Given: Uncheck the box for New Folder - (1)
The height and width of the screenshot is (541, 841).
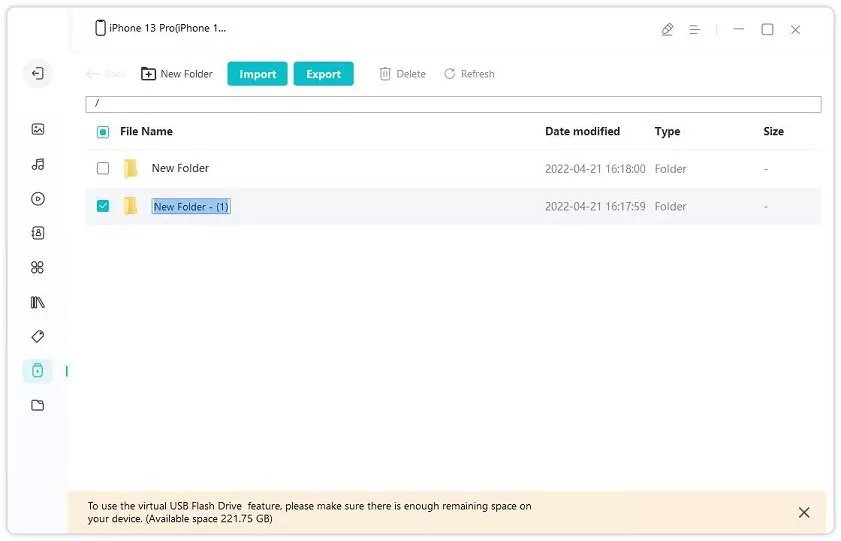Looking at the screenshot, I should point(103,206).
